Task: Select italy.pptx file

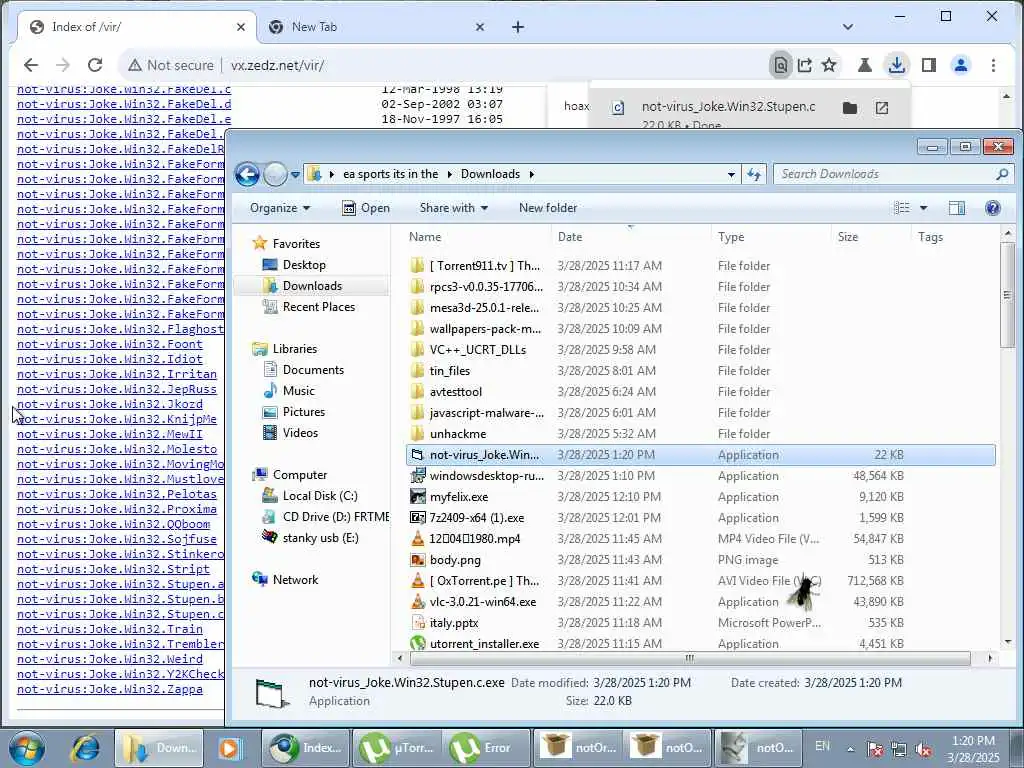Action: [x=455, y=622]
